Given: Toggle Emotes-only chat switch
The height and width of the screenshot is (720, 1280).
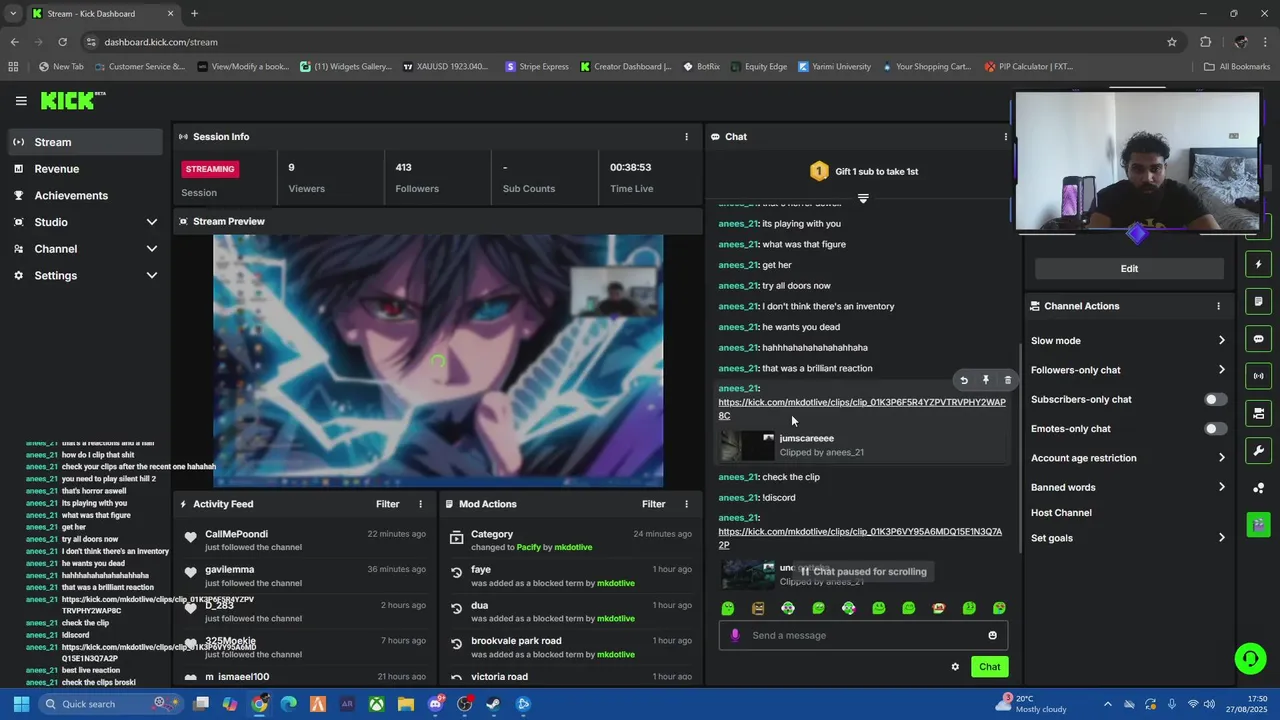Looking at the screenshot, I should click(x=1215, y=429).
